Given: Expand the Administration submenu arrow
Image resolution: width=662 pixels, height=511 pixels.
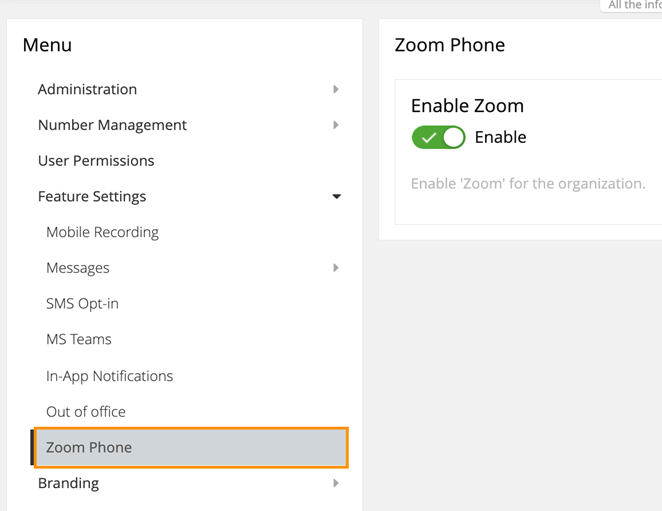Looking at the screenshot, I should point(336,89).
